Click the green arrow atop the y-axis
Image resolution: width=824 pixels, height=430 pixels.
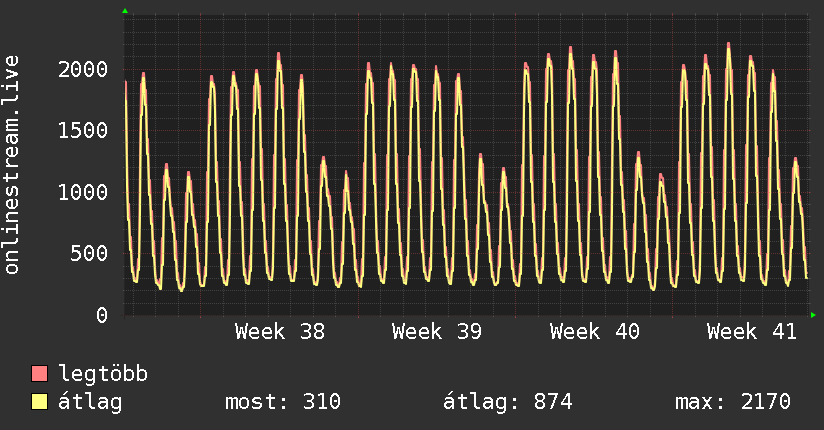(125, 11)
